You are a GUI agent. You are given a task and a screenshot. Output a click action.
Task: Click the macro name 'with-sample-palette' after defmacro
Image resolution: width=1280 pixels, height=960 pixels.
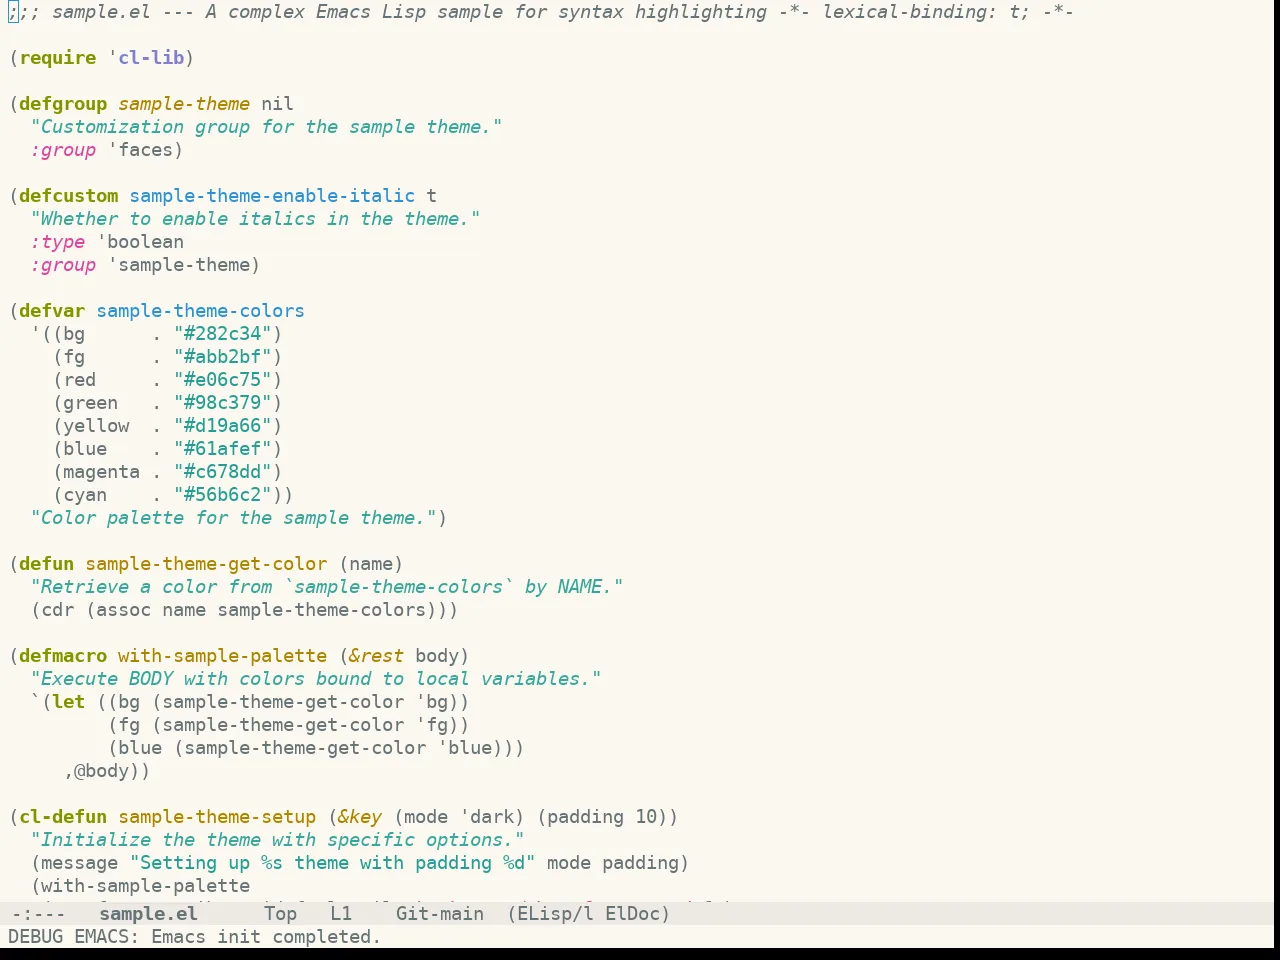222,656
